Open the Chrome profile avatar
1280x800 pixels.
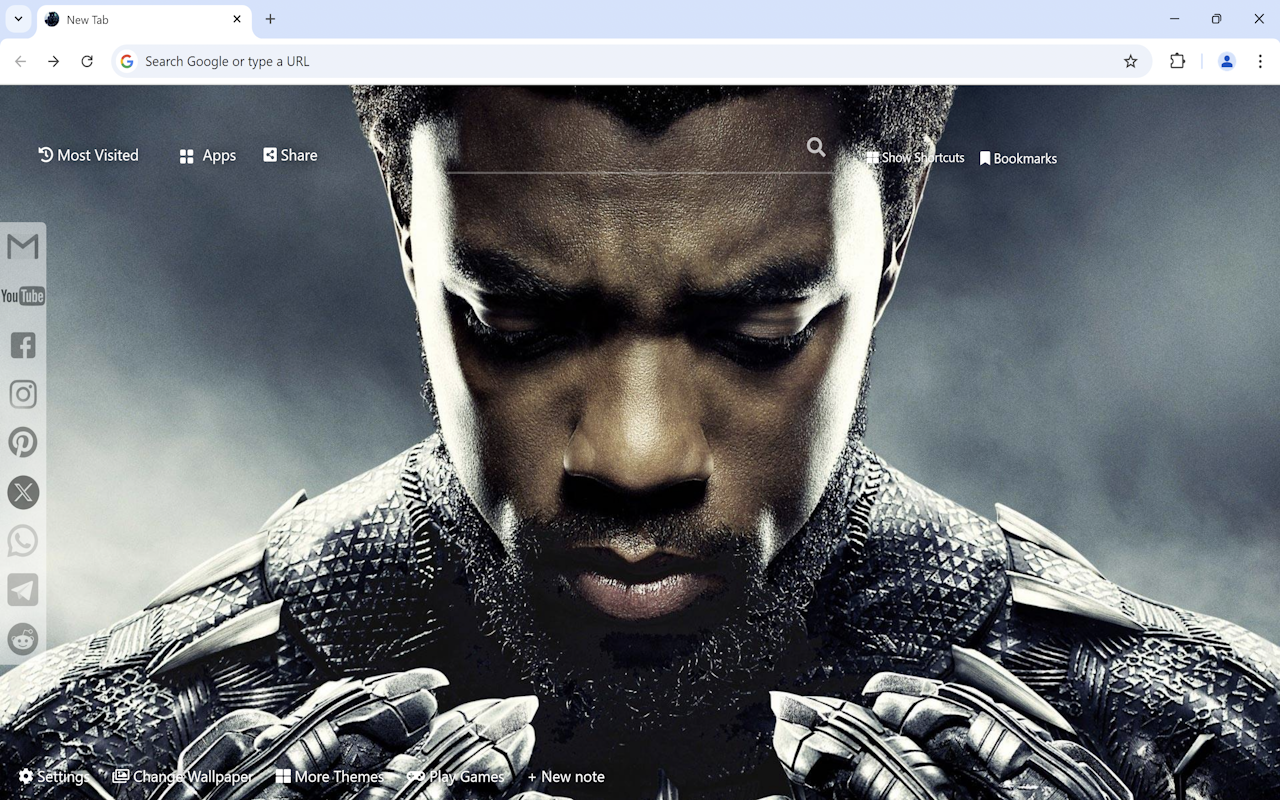coord(1226,61)
